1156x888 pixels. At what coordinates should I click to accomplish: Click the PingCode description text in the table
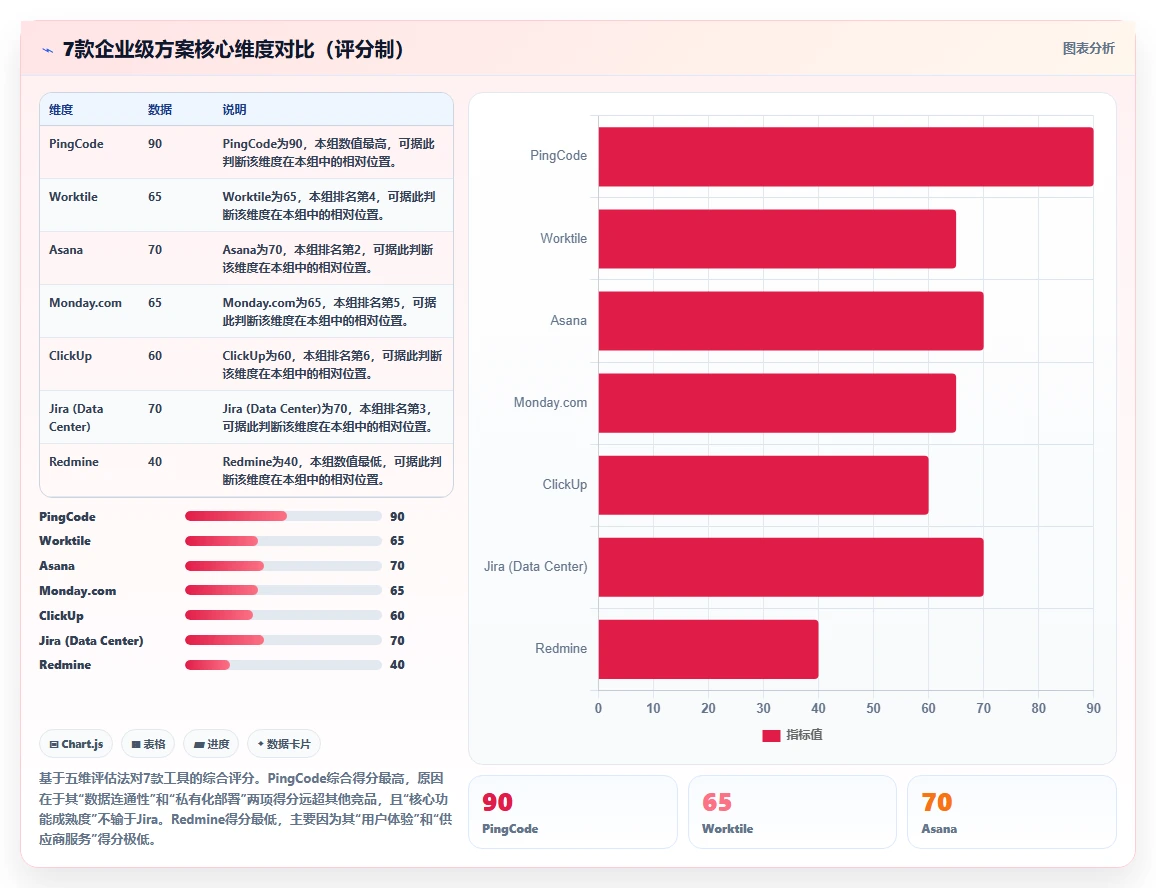pyautogui.click(x=329, y=153)
